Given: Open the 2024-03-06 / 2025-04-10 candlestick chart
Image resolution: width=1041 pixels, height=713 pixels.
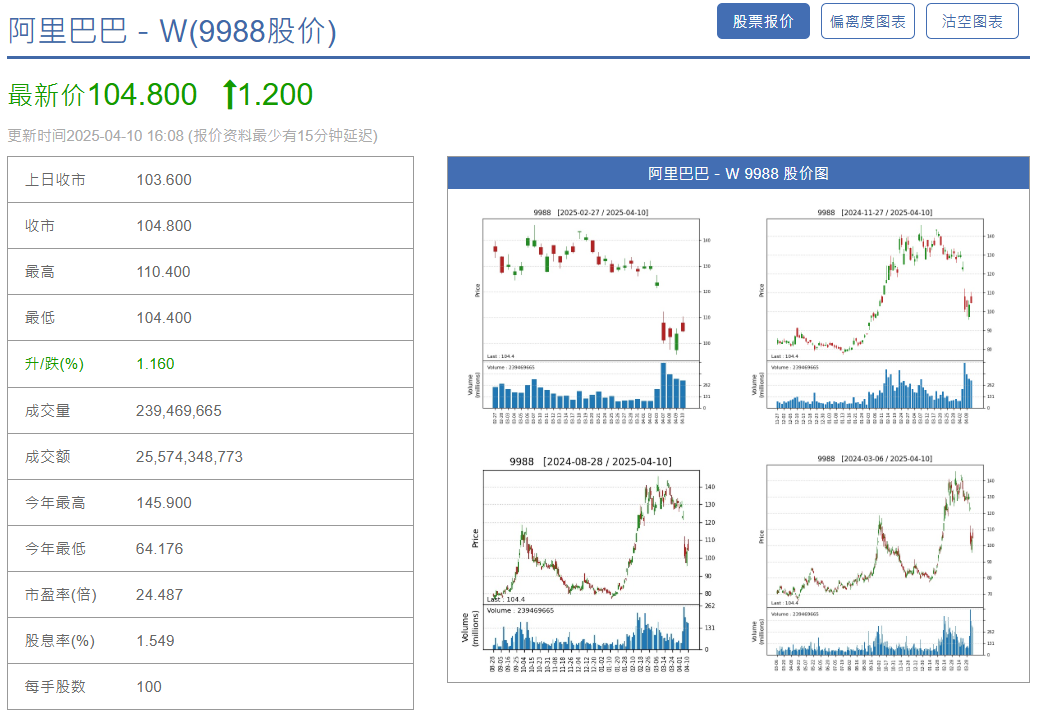Looking at the screenshot, I should coord(874,564).
